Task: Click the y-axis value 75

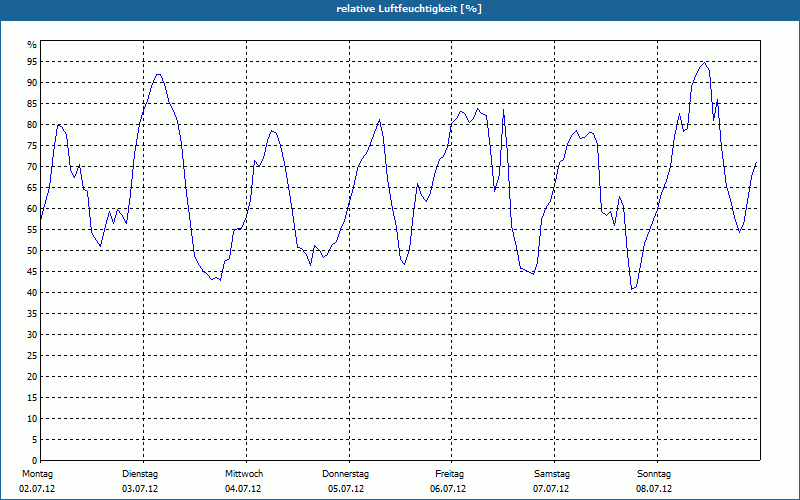Action: click(x=32, y=145)
